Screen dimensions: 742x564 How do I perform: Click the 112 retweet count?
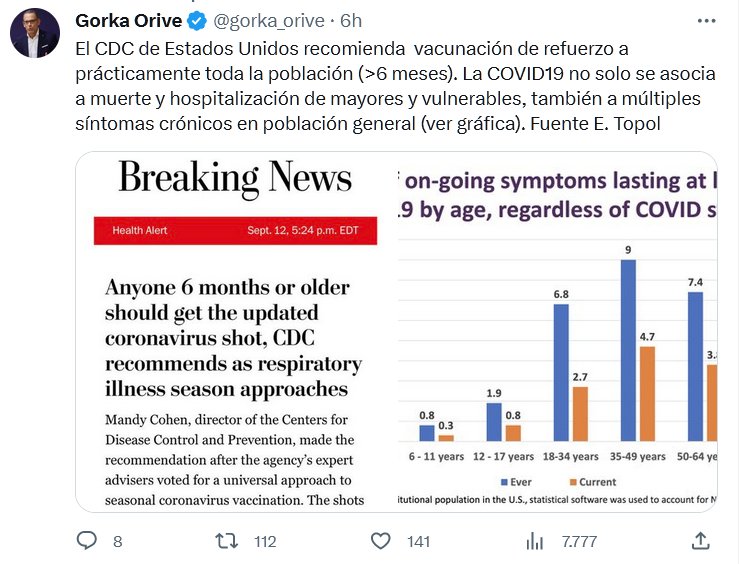click(x=265, y=541)
